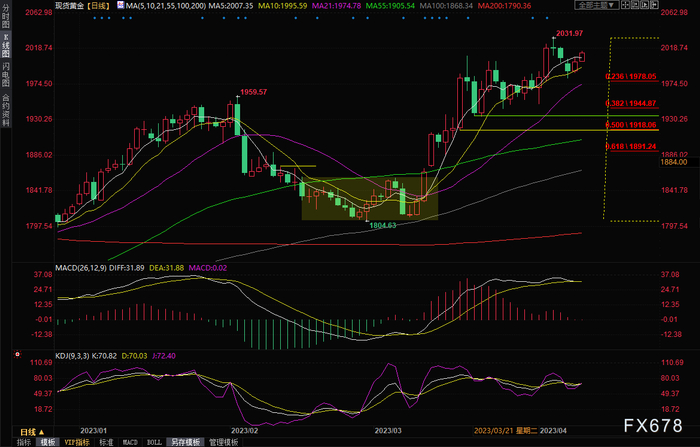Click the chart layout icon next to the crosshair
Viewport: 700px width, 447px height.
tap(635, 5)
